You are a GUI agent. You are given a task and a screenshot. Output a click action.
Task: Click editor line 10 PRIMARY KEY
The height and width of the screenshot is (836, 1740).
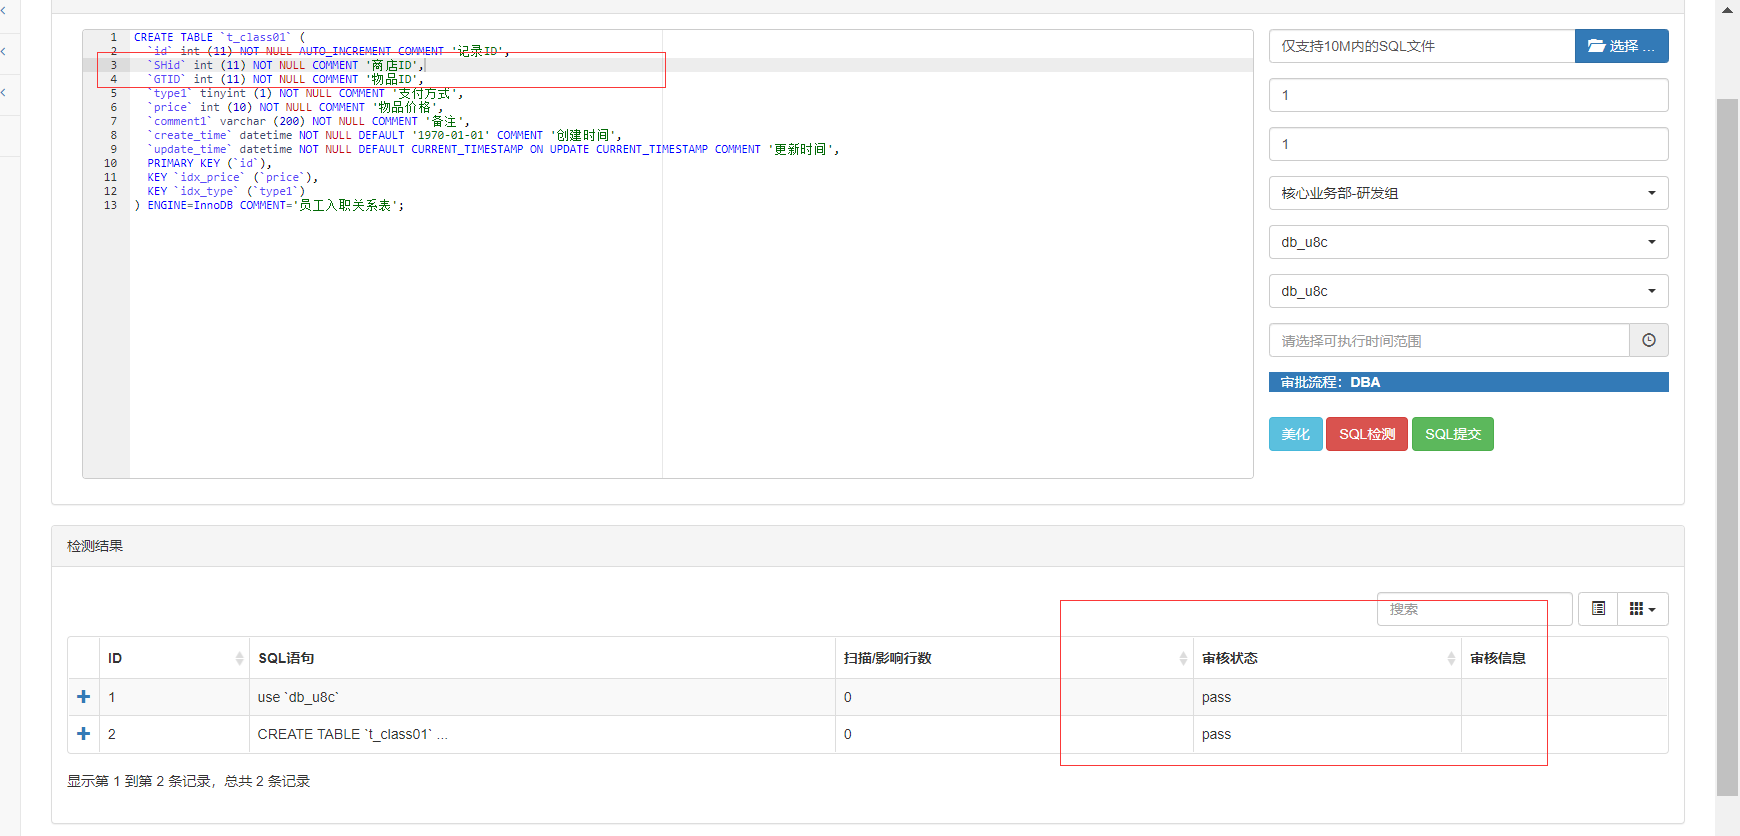[x=209, y=163]
